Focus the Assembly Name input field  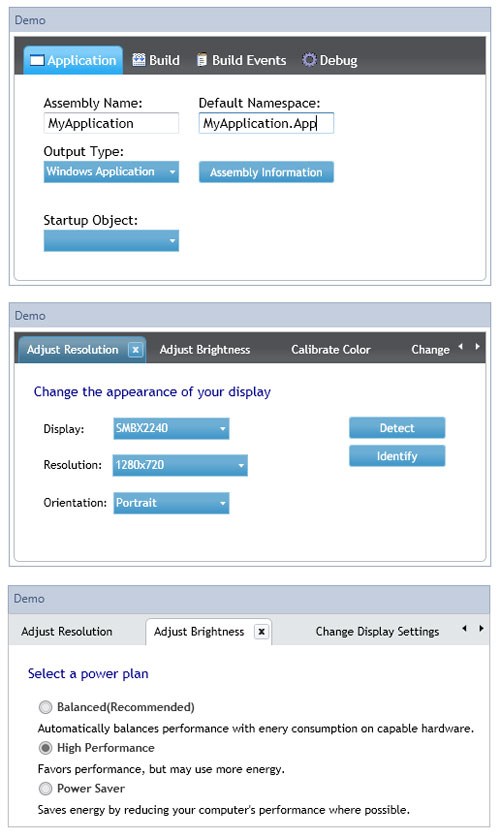click(111, 123)
